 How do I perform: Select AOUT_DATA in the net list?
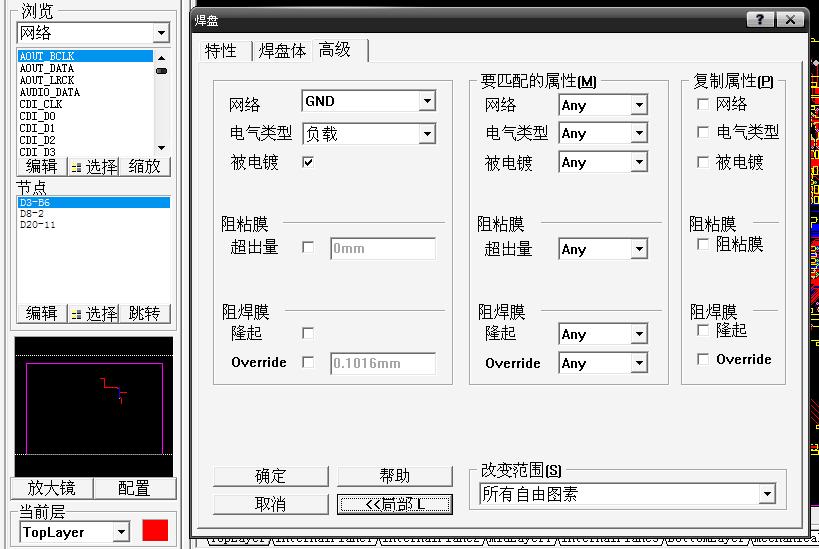(86, 68)
